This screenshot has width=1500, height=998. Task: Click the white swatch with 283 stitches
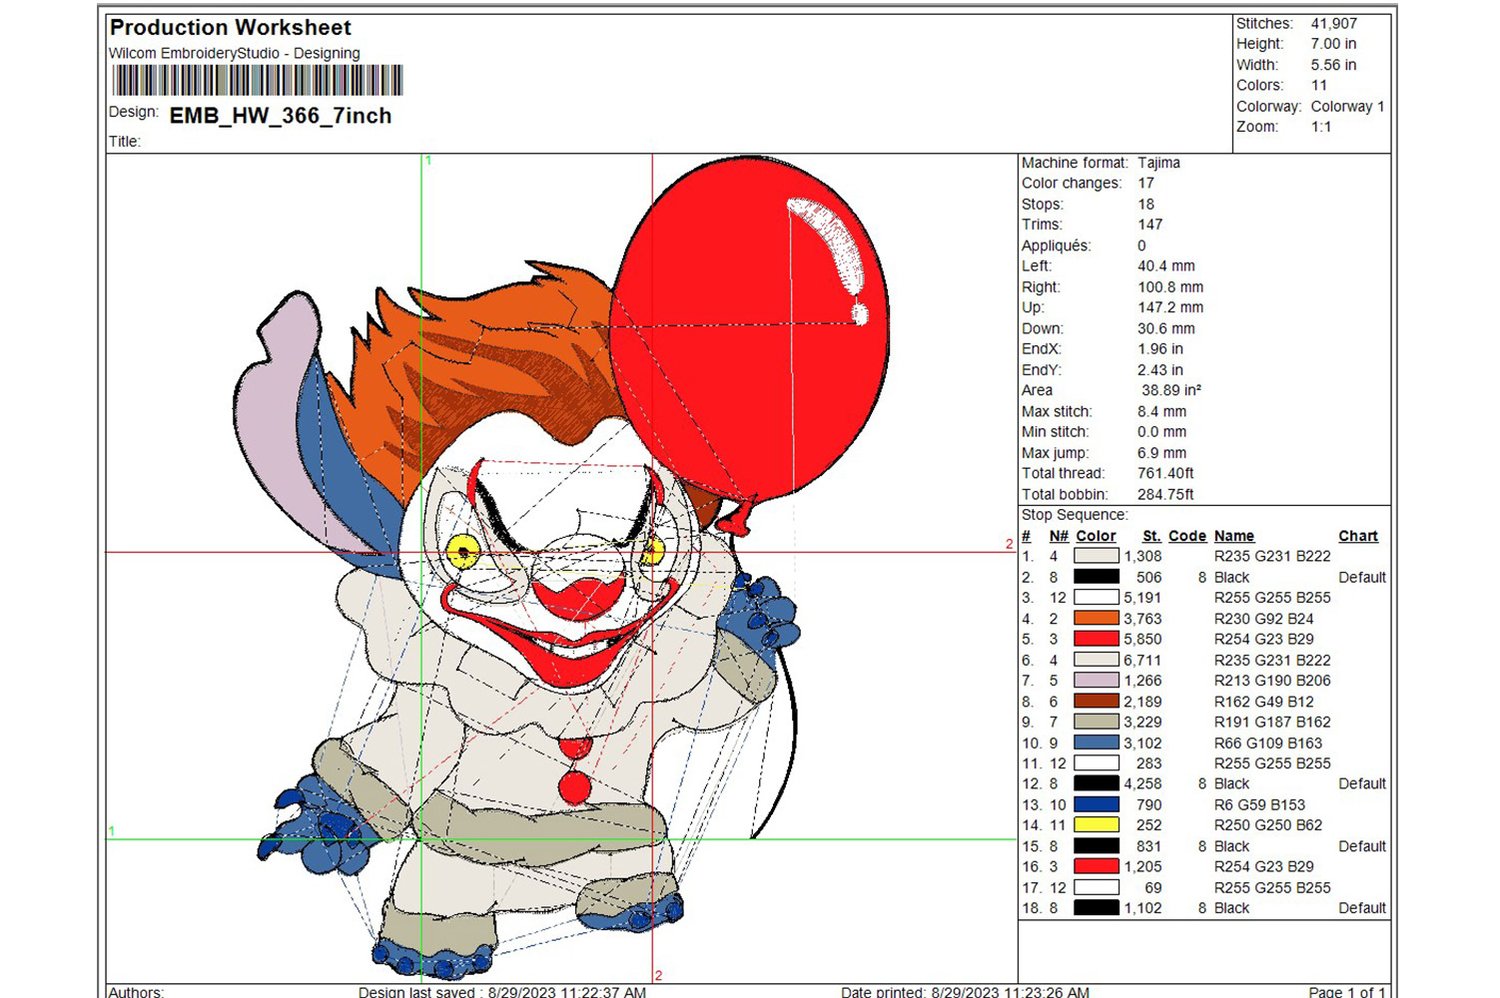(1096, 763)
